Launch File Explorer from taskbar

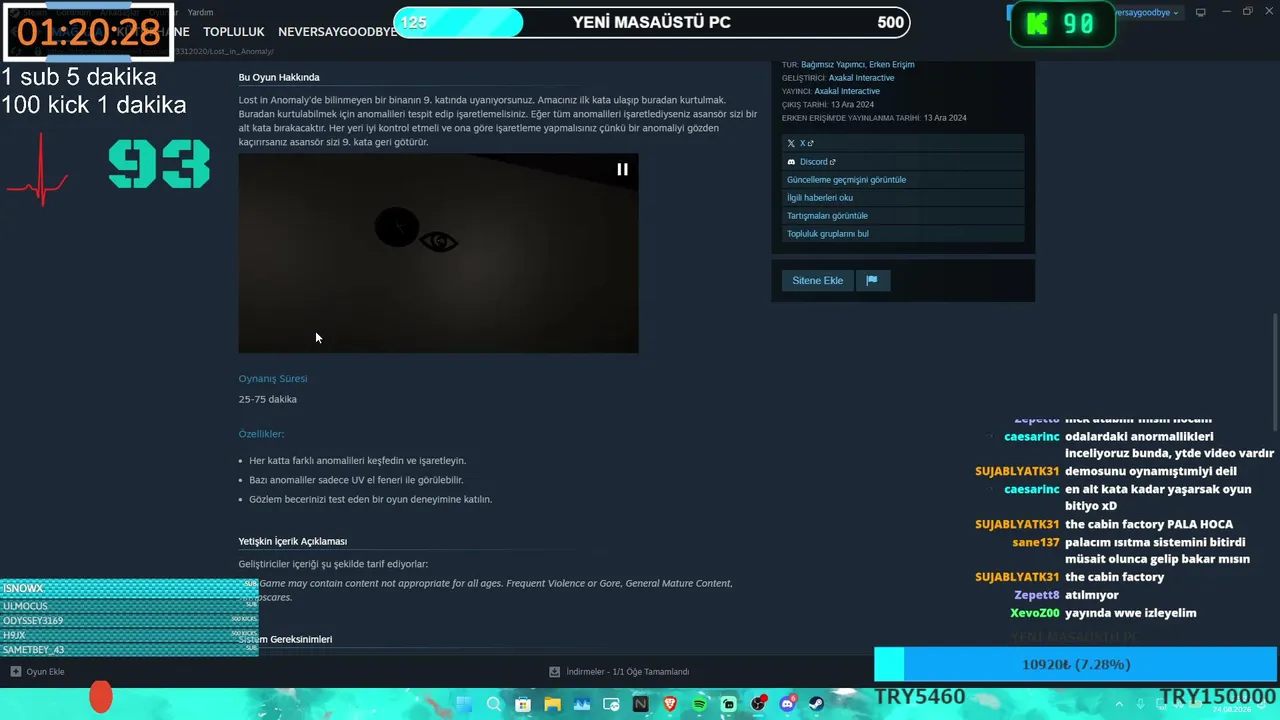point(552,704)
